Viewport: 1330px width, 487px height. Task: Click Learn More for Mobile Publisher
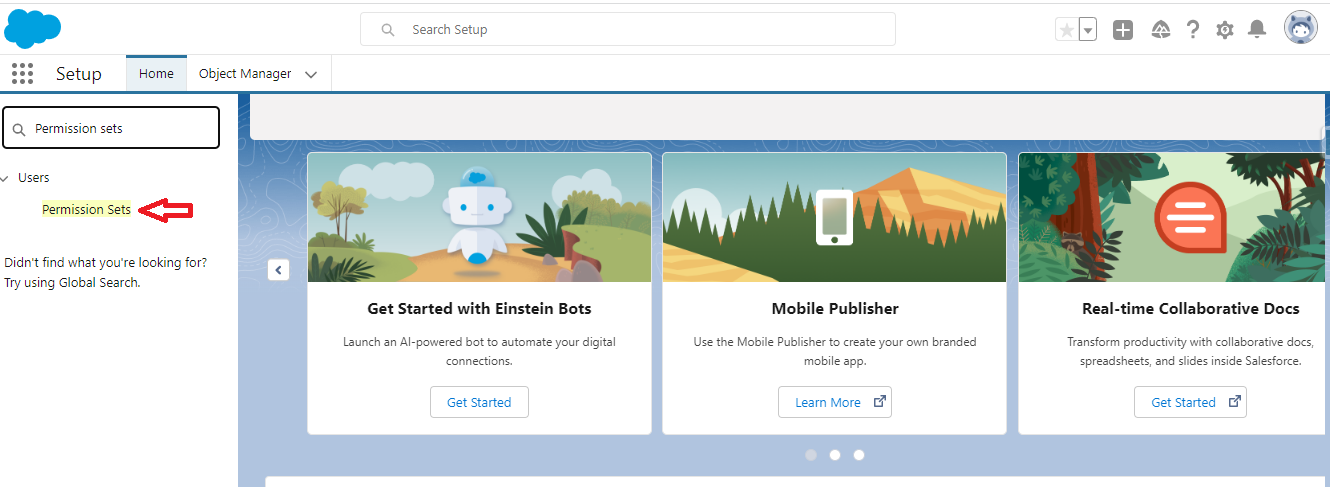tap(835, 402)
